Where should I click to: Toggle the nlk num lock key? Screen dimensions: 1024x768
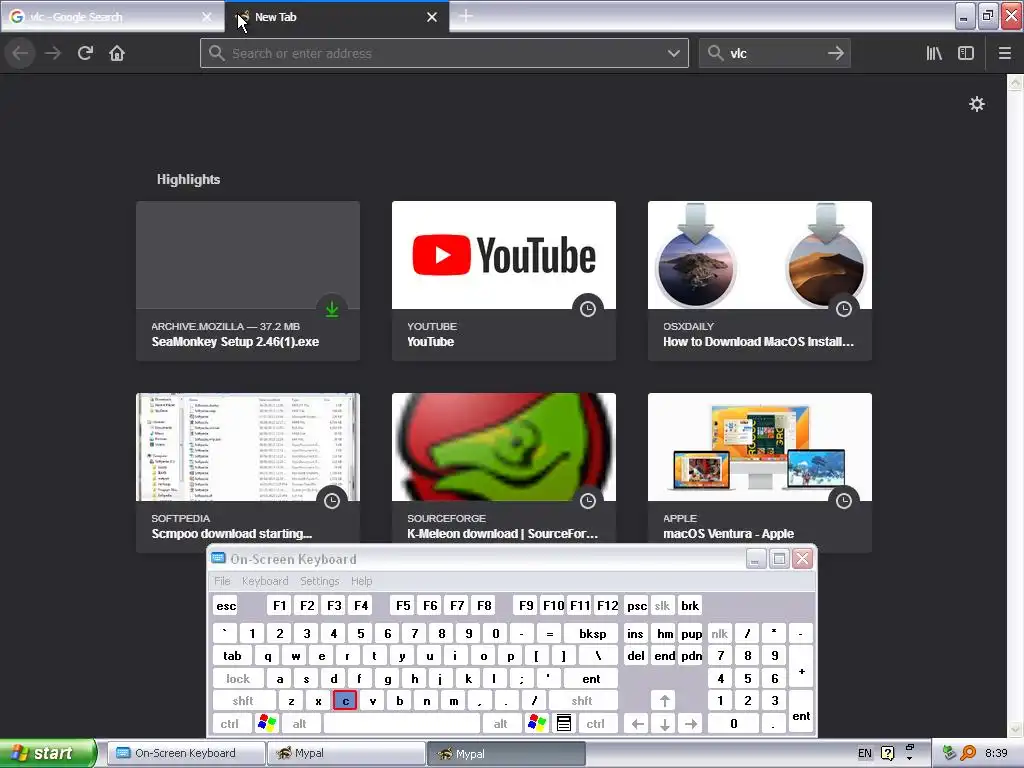(720, 633)
